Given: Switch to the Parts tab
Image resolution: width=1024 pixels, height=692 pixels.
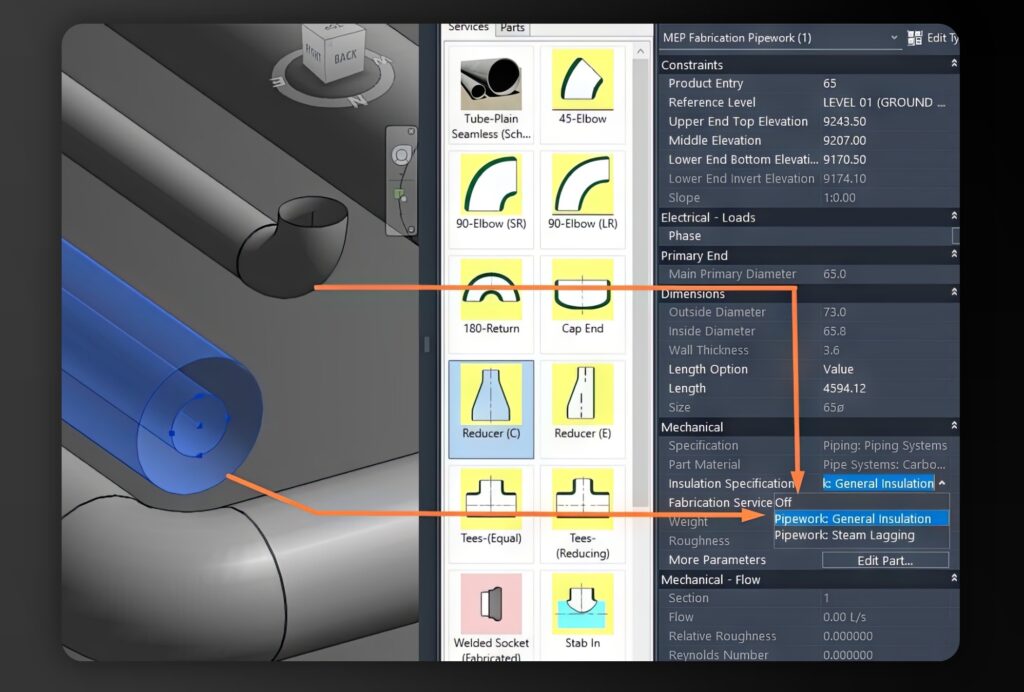Looking at the screenshot, I should 513,28.
